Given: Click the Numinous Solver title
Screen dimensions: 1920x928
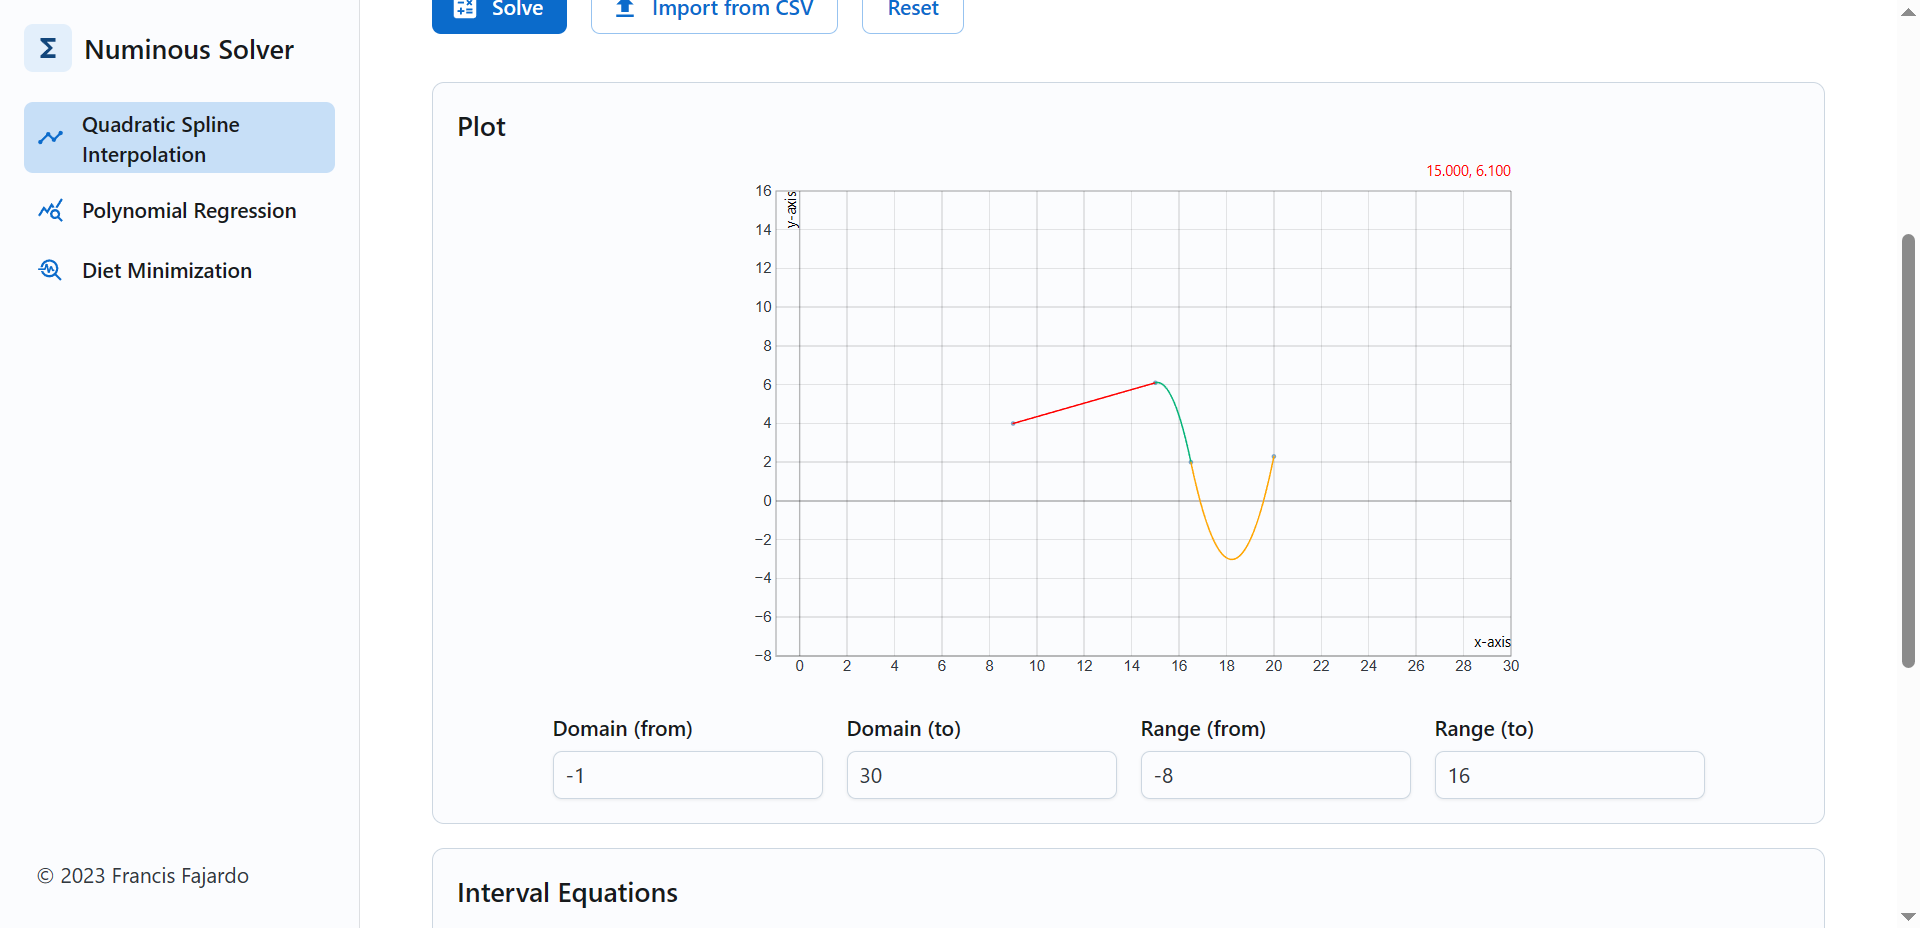Looking at the screenshot, I should [188, 48].
